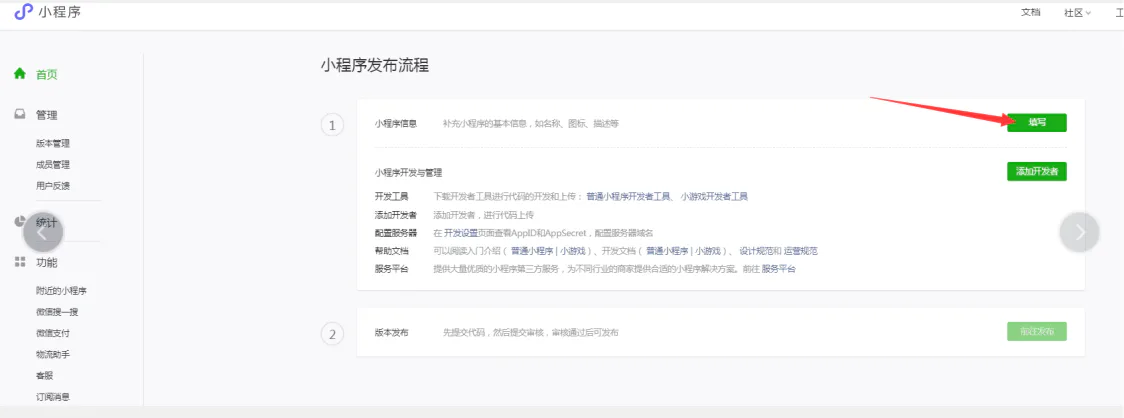Click the 版本发布 label
This screenshot has width=1124, height=418.
(x=391, y=333)
